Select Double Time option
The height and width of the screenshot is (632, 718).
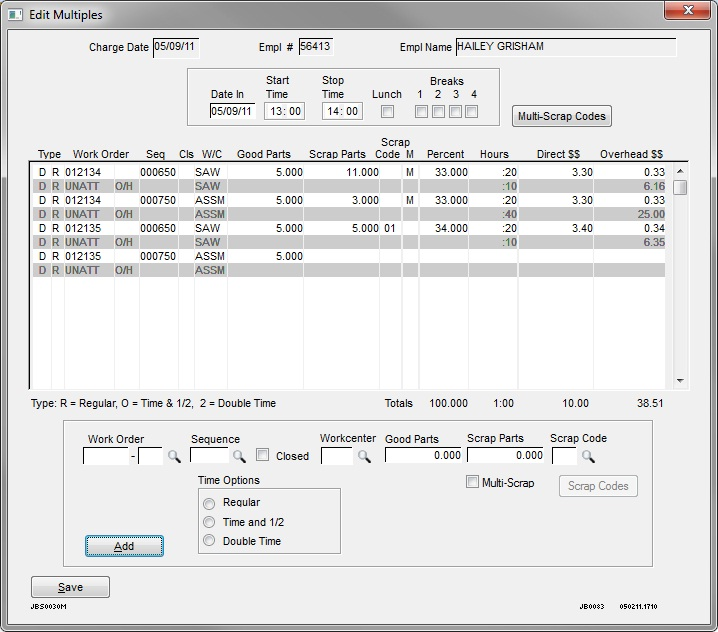click(209, 540)
